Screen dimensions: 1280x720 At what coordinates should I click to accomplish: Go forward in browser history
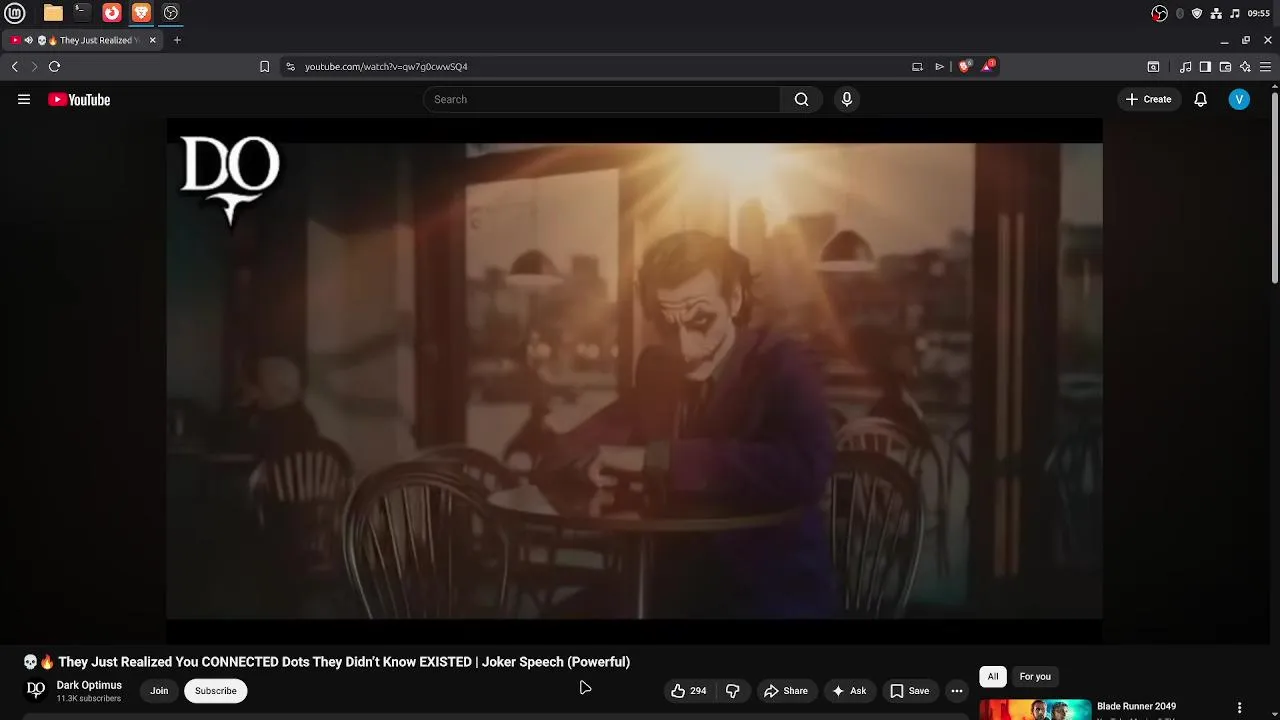click(x=33, y=67)
